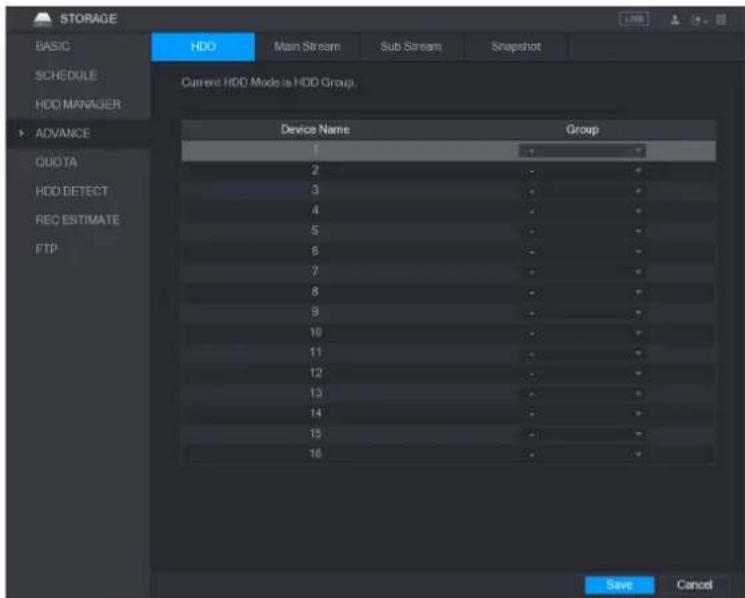Select device name cell 14

pyautogui.click(x=315, y=413)
